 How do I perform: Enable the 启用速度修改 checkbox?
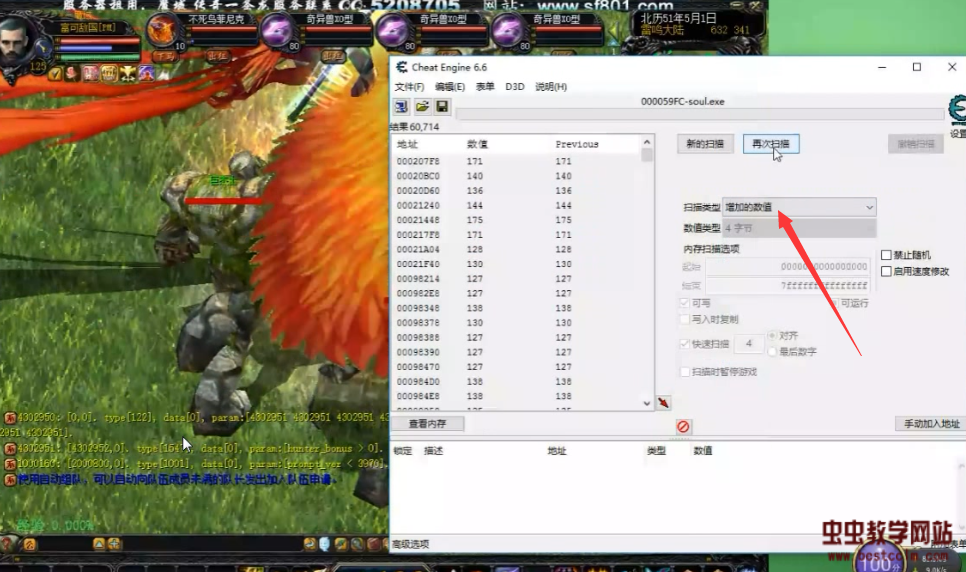[x=886, y=271]
